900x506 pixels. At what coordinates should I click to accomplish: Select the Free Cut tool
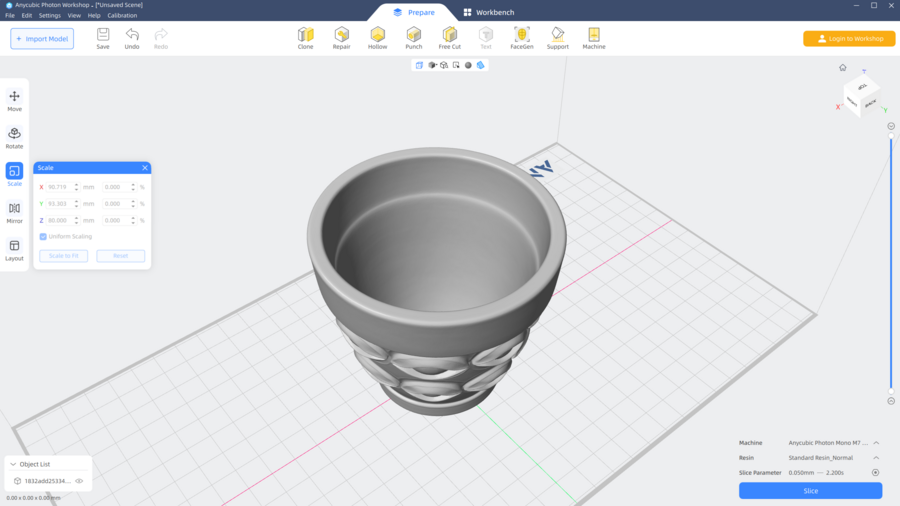point(450,37)
